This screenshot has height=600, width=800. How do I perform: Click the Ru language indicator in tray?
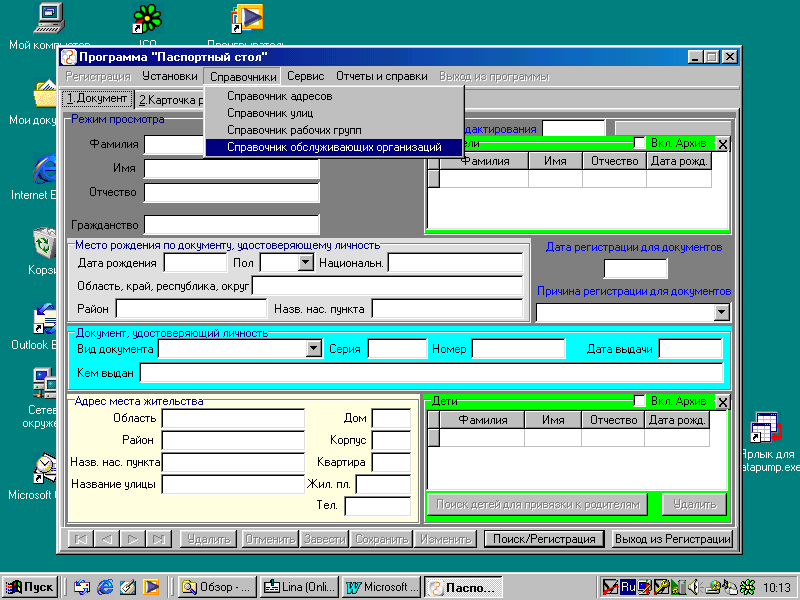628,587
